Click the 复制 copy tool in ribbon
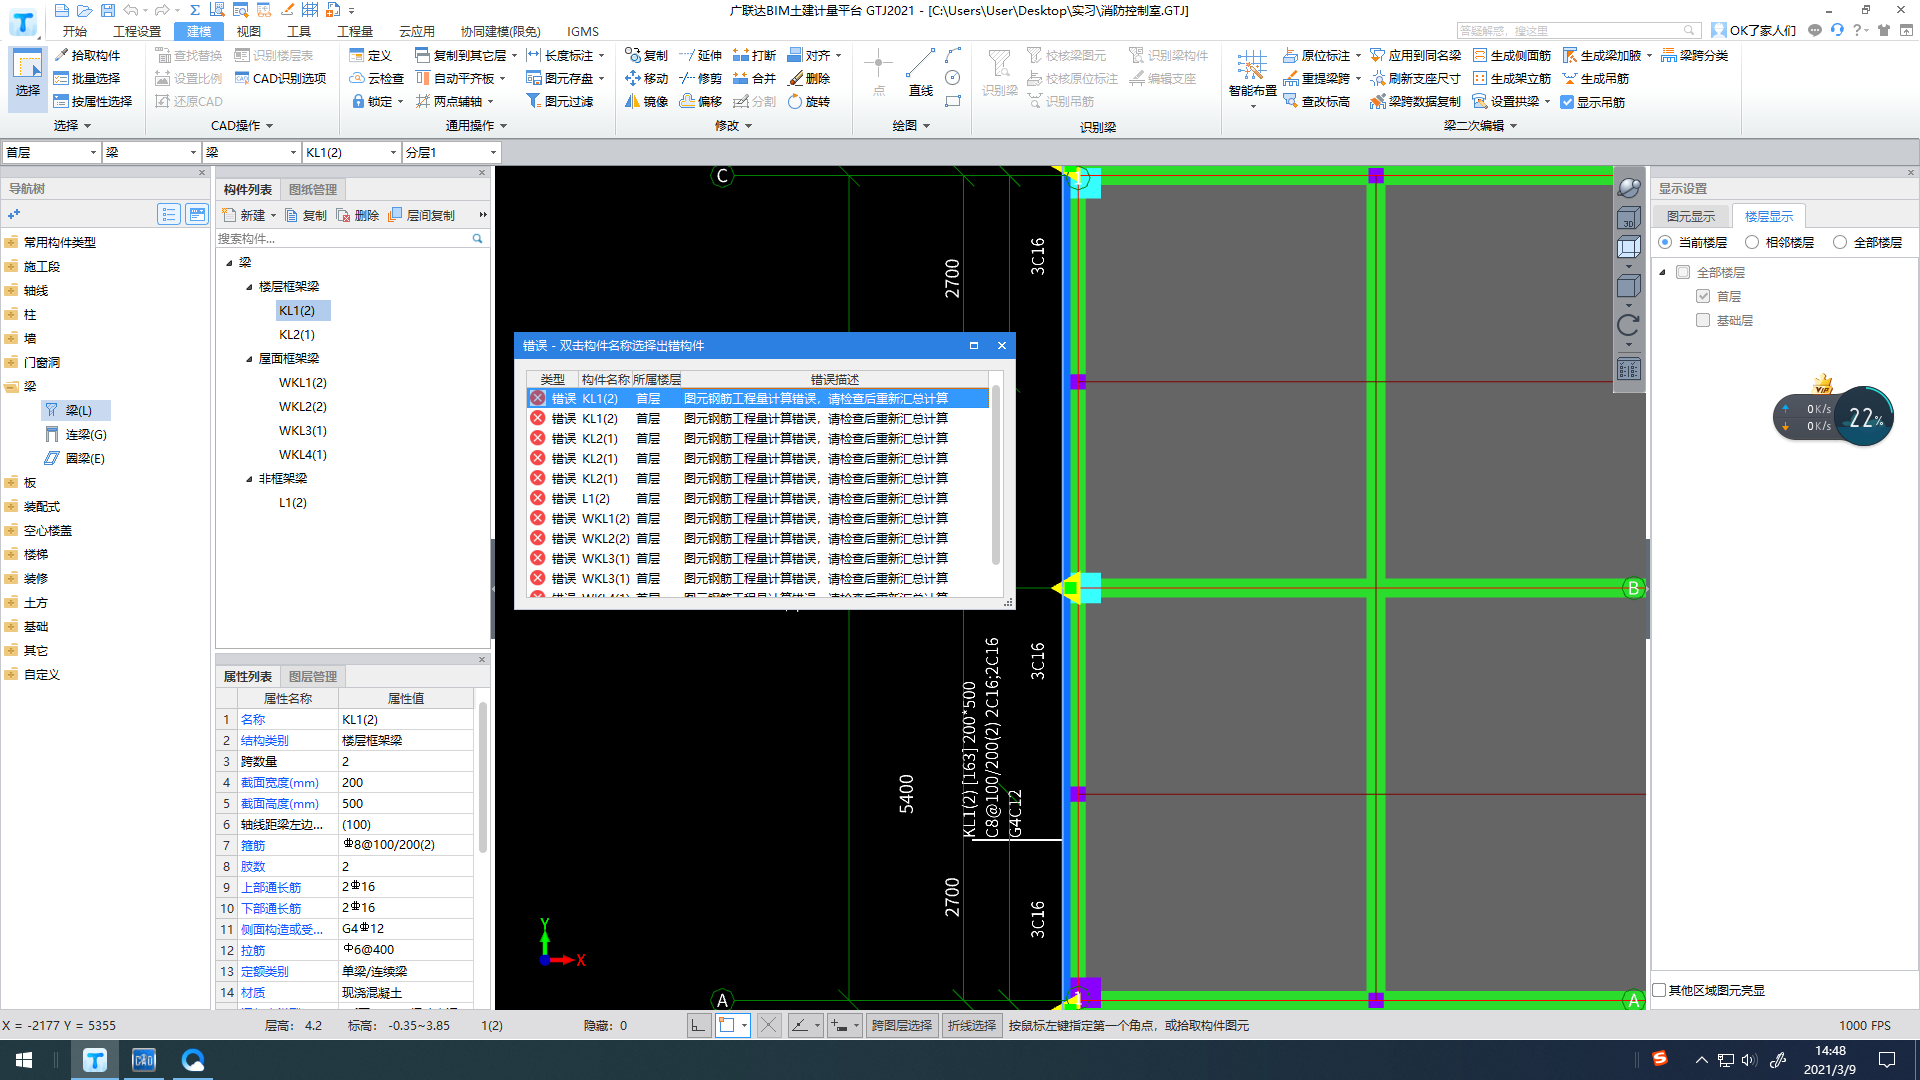 pos(646,55)
